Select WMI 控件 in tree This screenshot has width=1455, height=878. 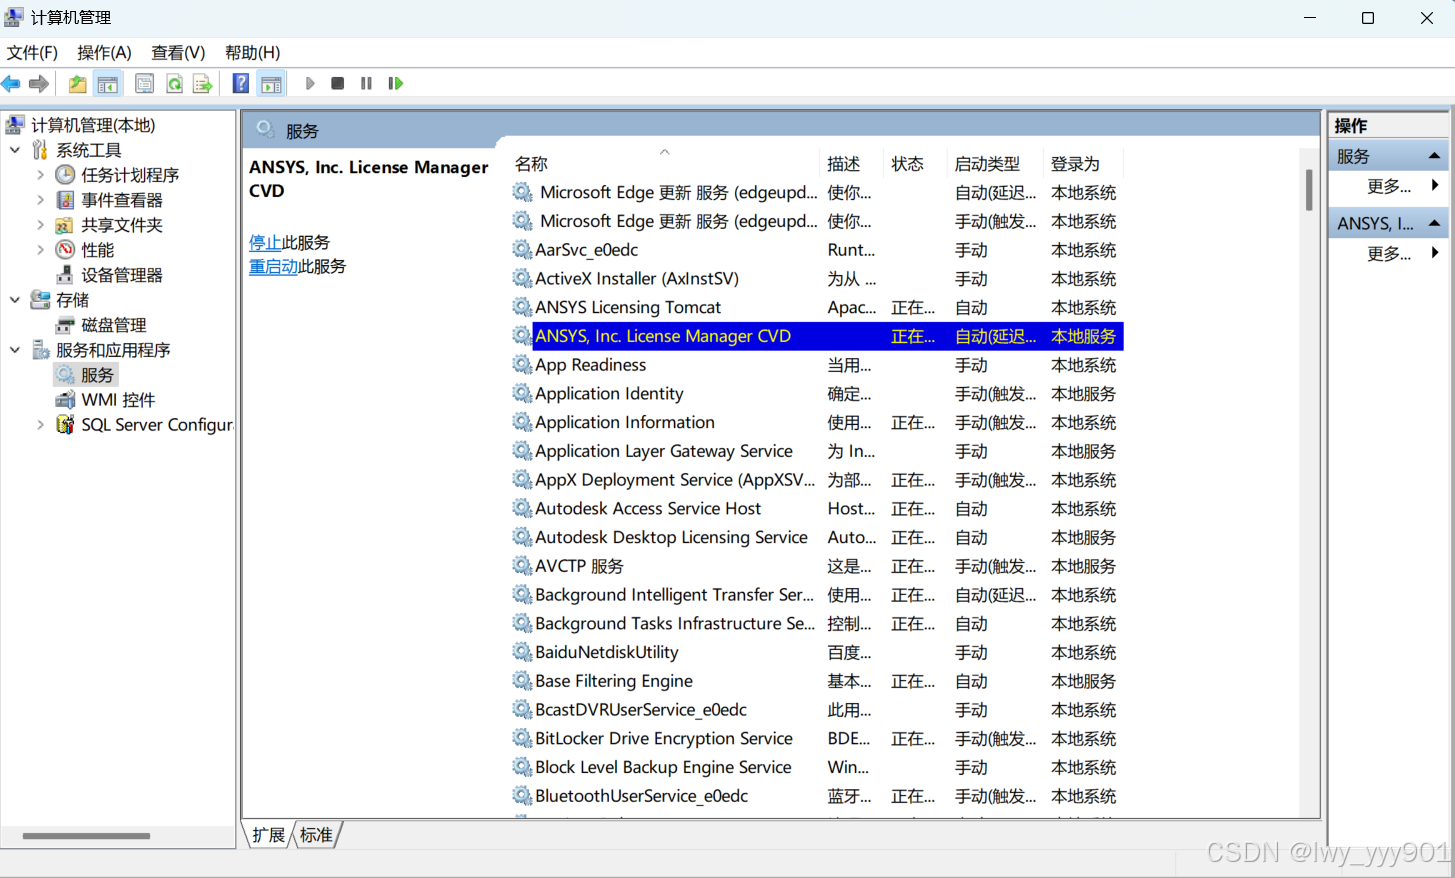(118, 400)
